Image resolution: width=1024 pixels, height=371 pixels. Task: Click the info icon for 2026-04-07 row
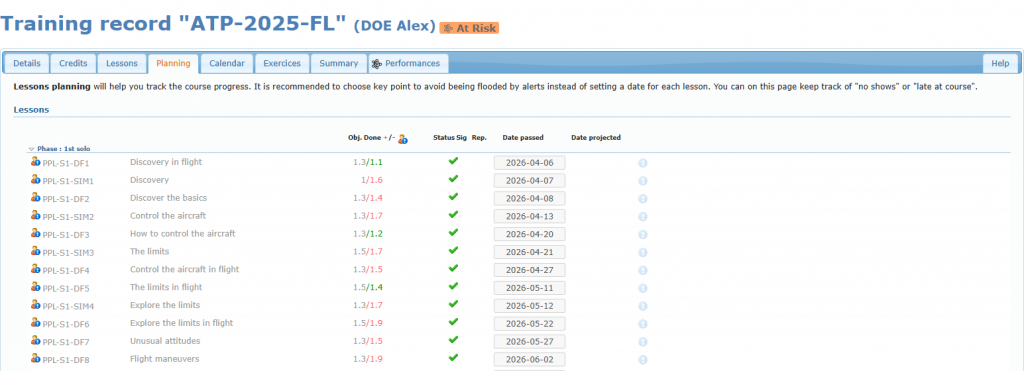643,180
